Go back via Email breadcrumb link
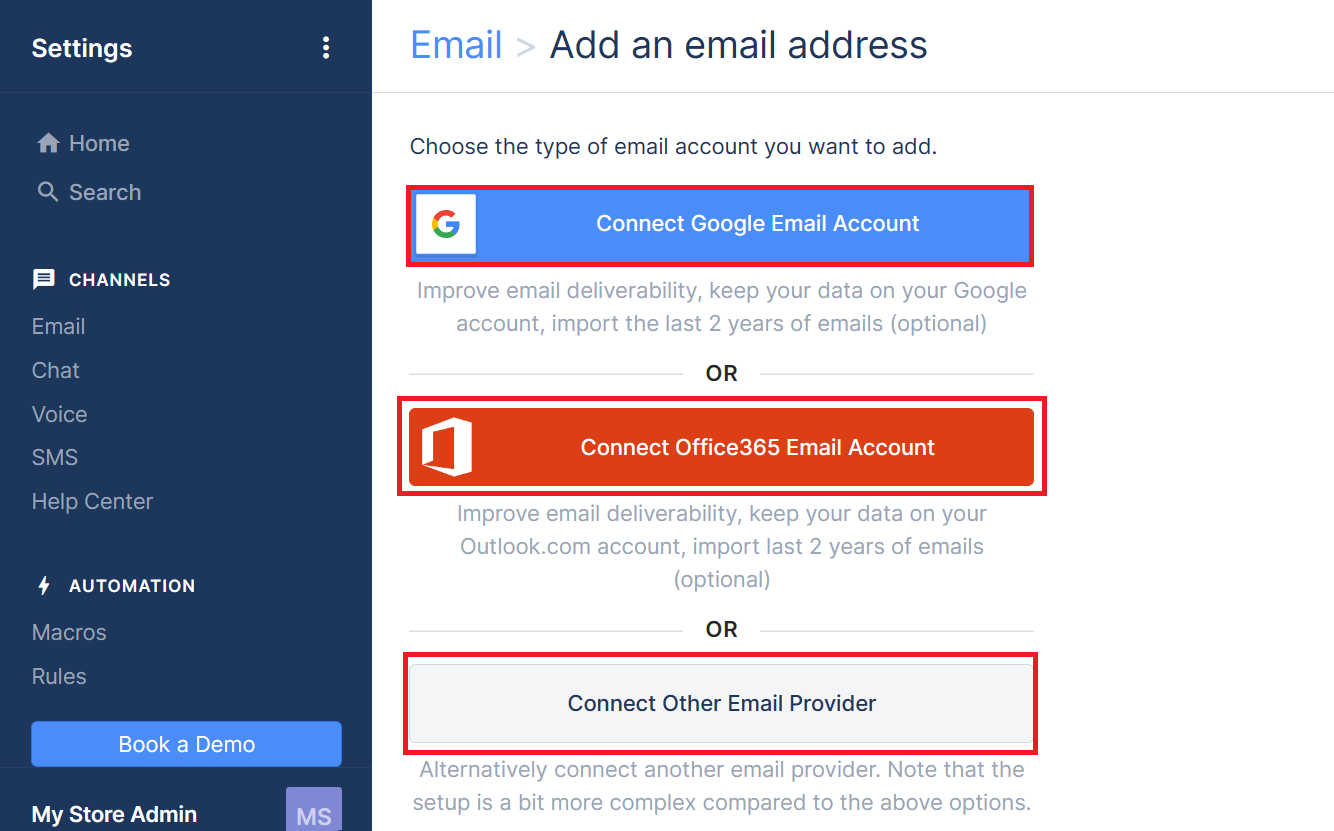 456,45
